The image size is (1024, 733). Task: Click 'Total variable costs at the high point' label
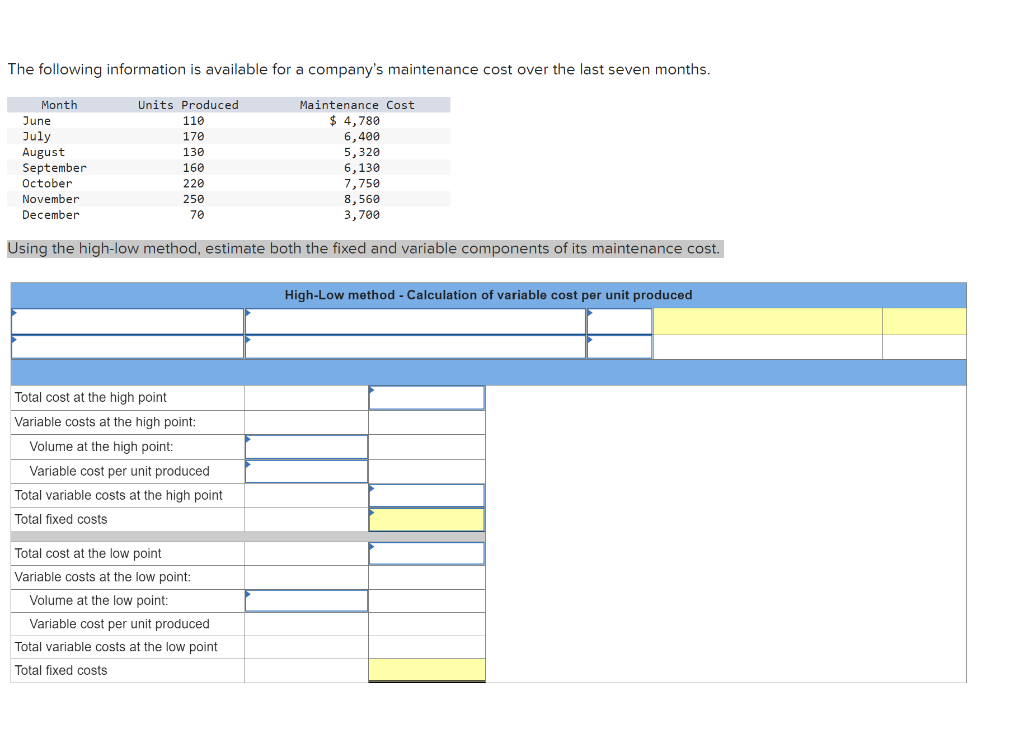tap(118, 495)
